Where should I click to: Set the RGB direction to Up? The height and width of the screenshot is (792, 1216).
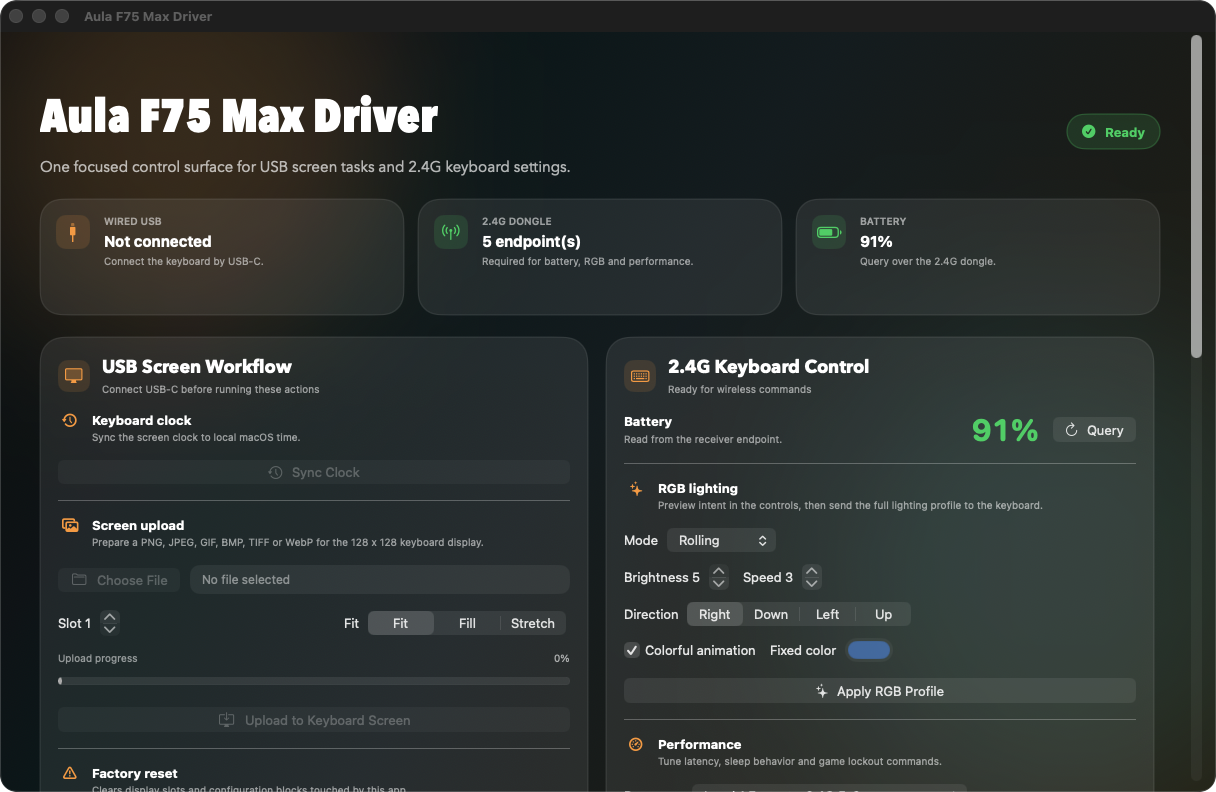point(884,614)
